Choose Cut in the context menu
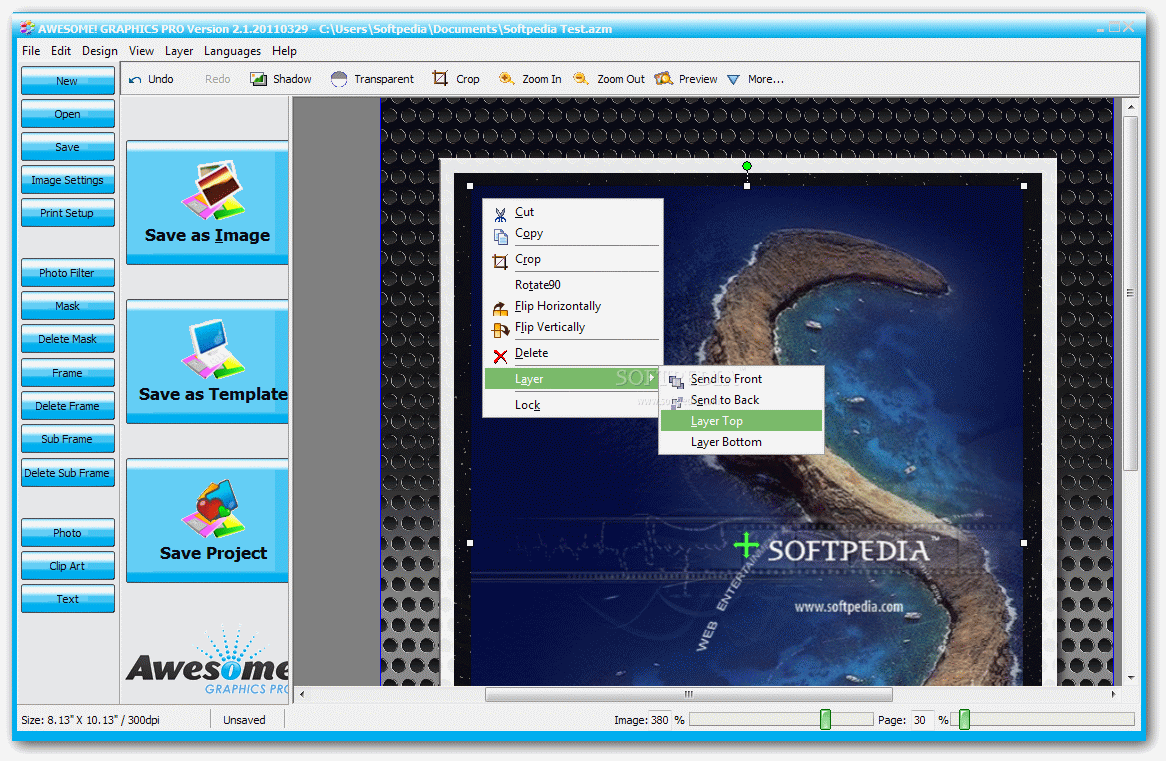 pos(572,212)
